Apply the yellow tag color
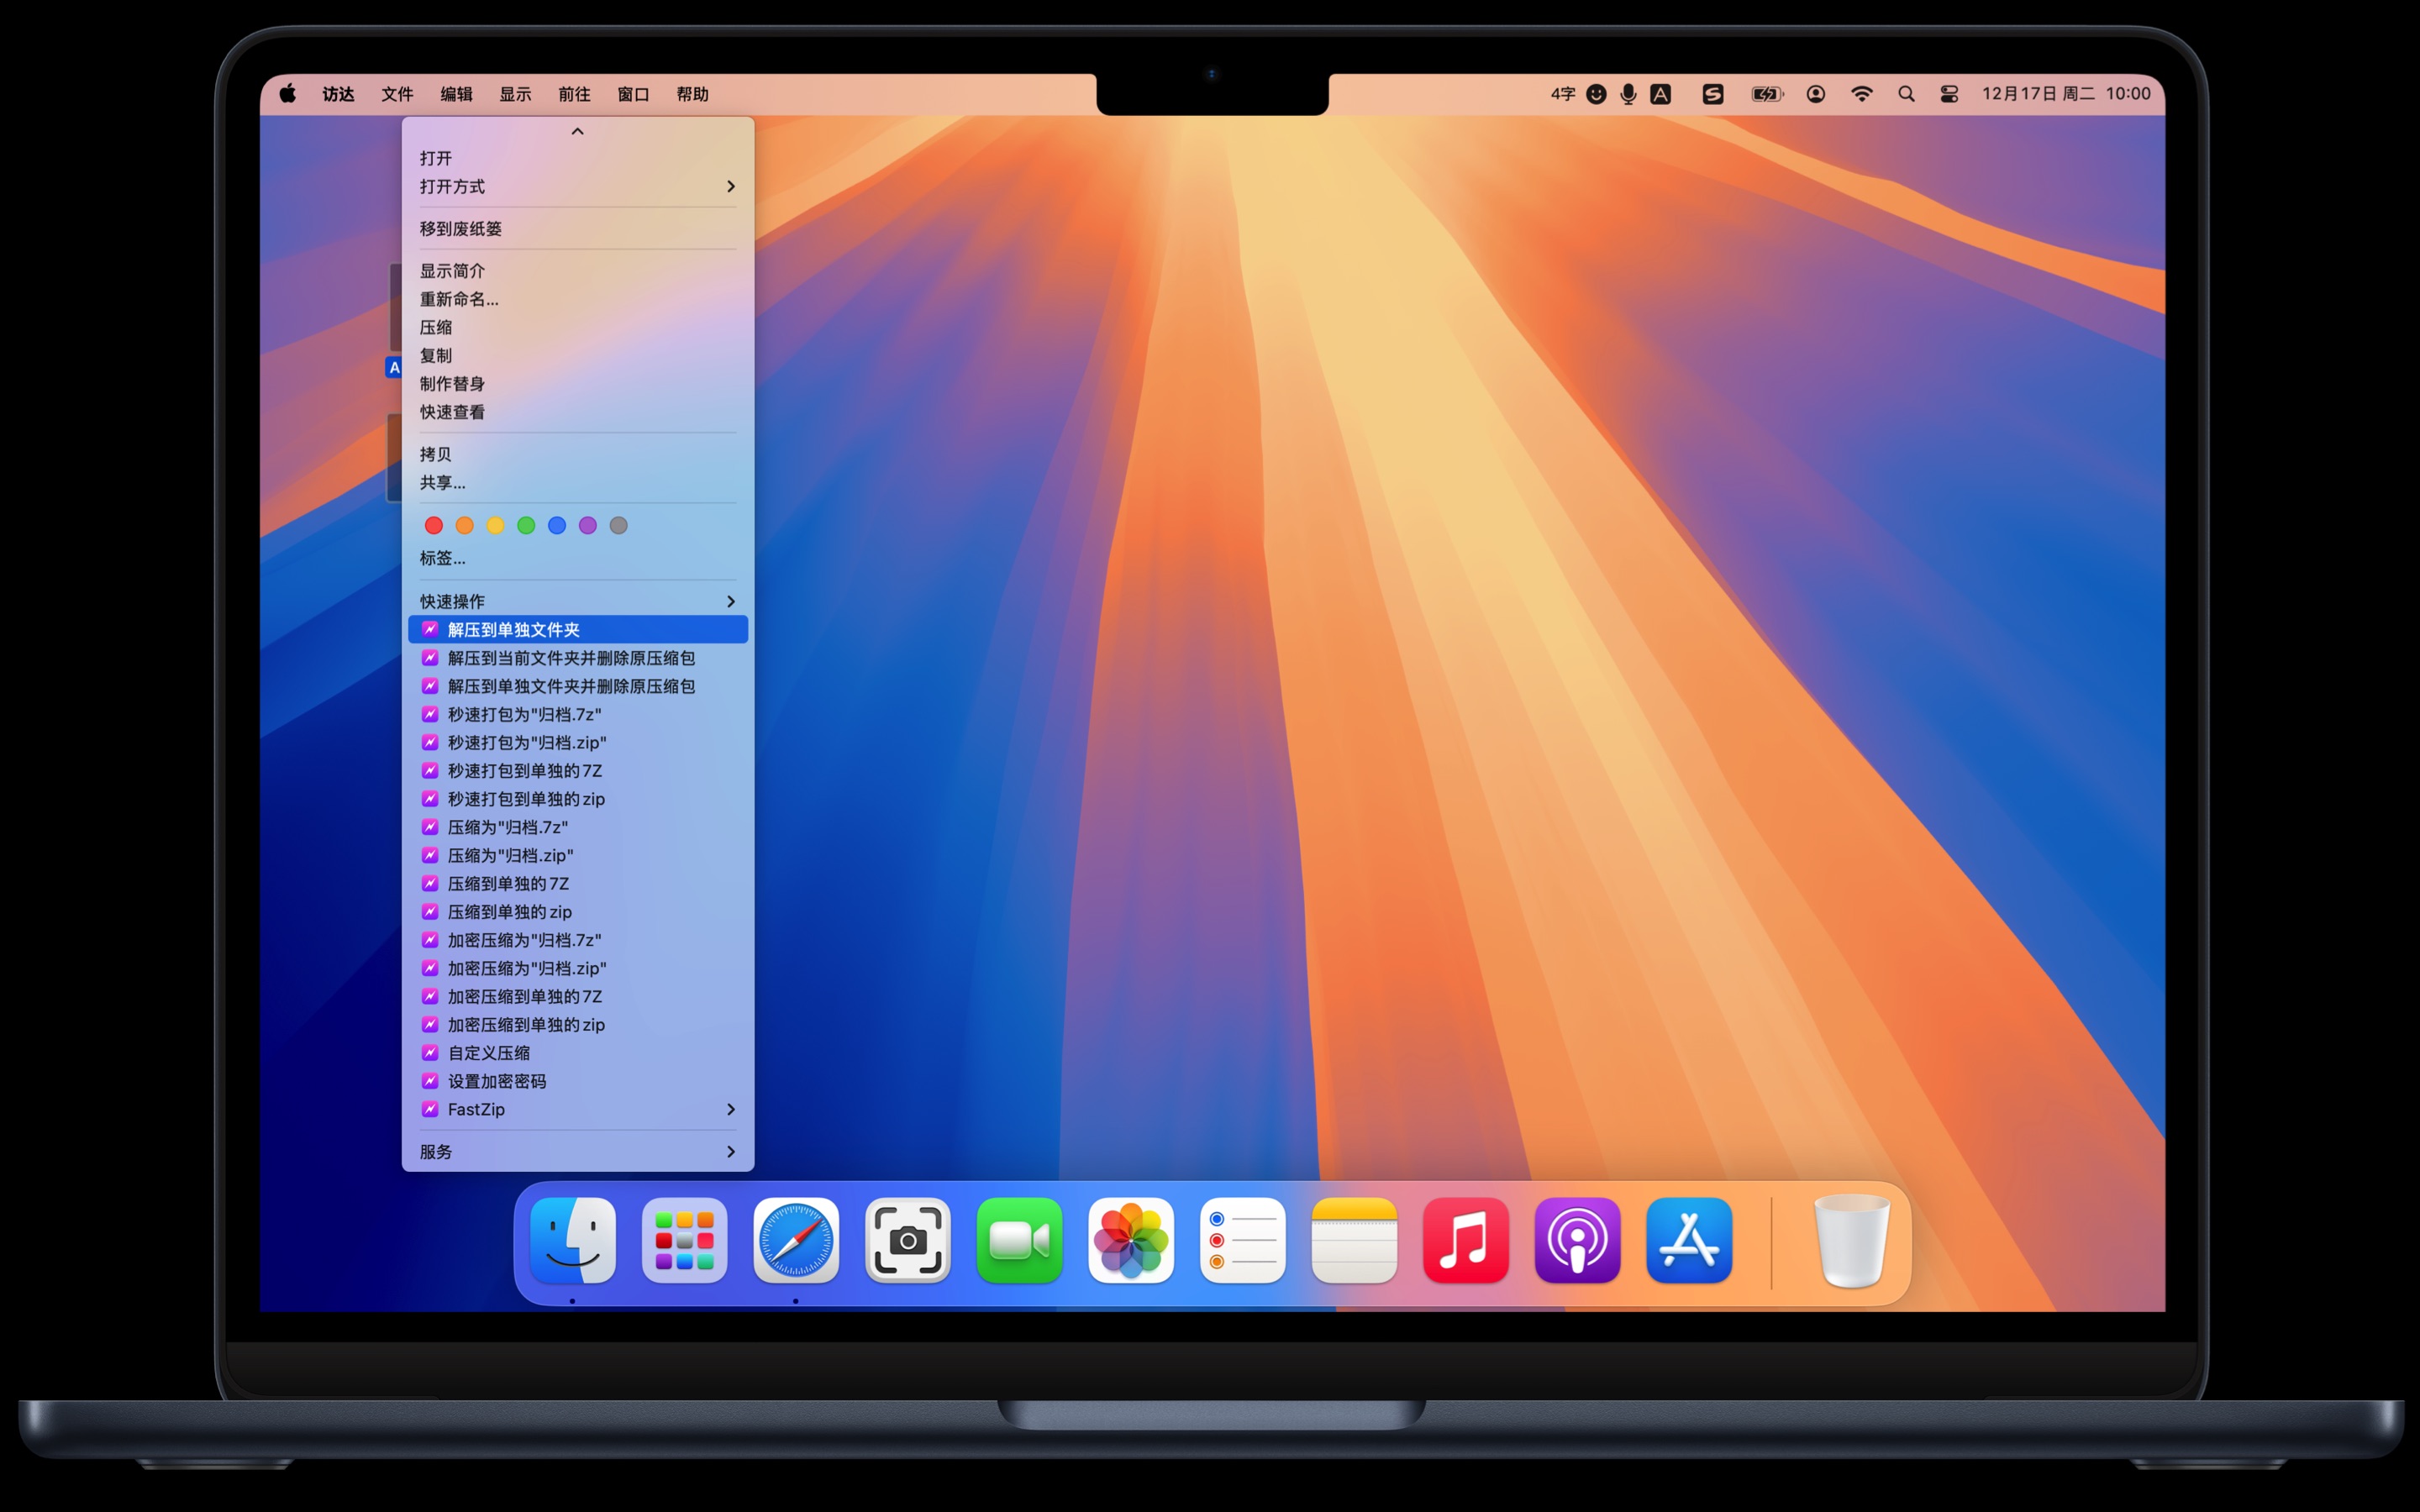The image size is (2420, 1512). (x=495, y=526)
